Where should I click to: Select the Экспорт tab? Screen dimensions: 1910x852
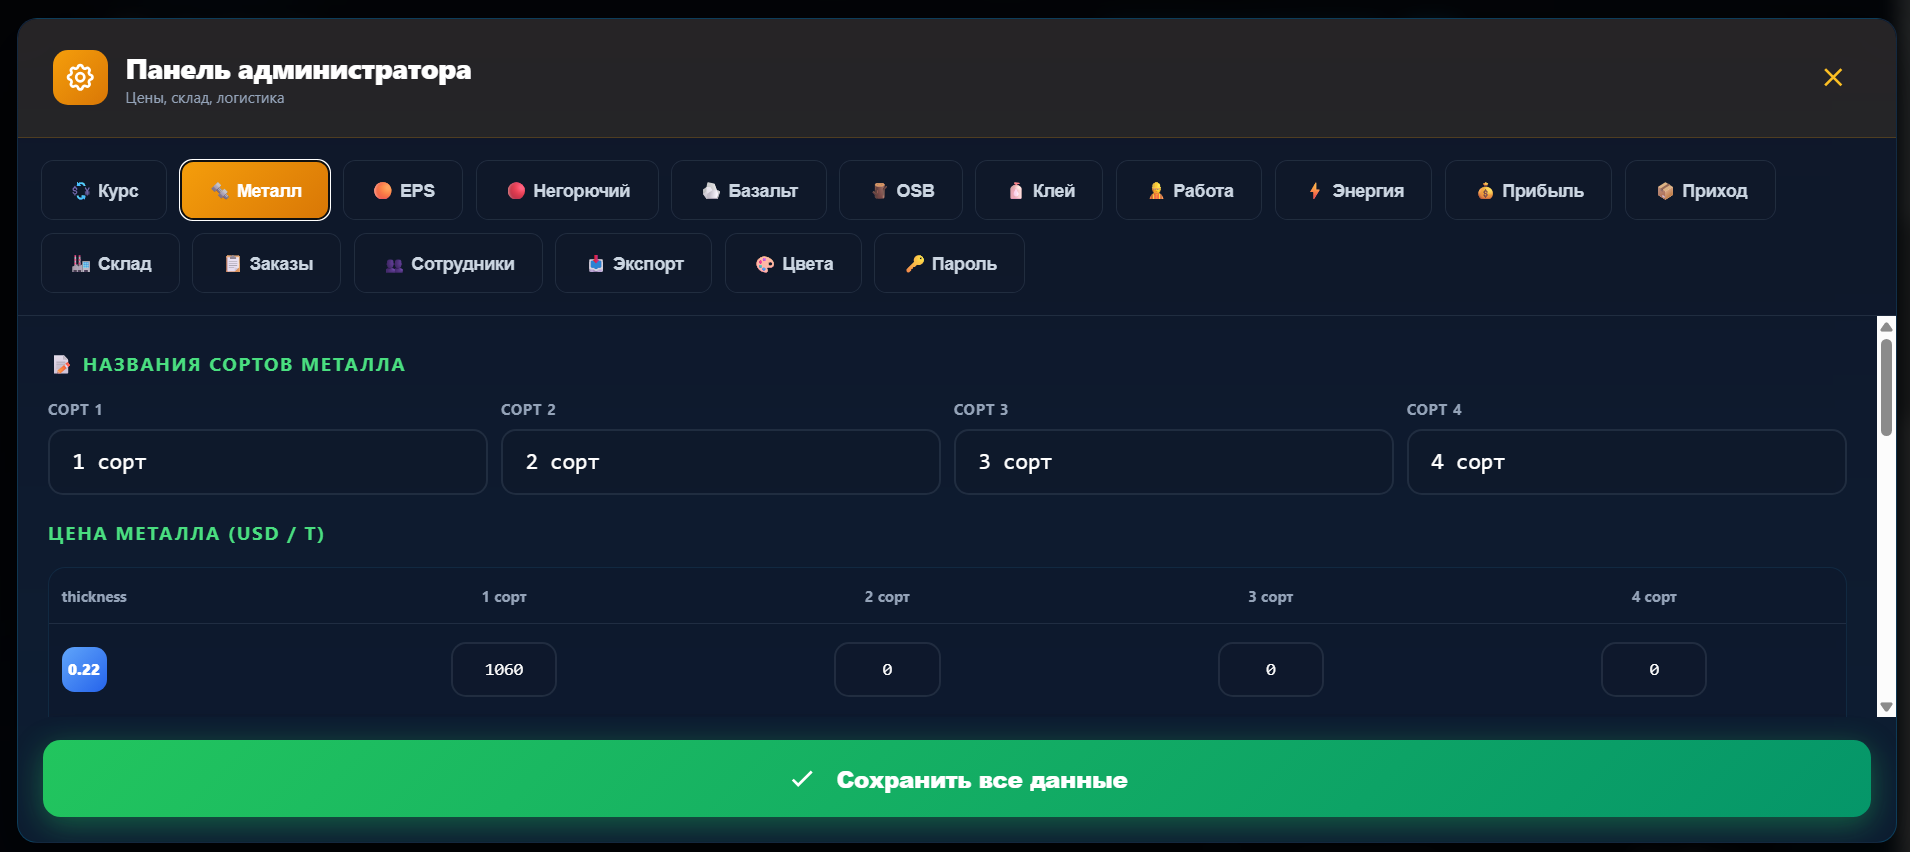(633, 263)
